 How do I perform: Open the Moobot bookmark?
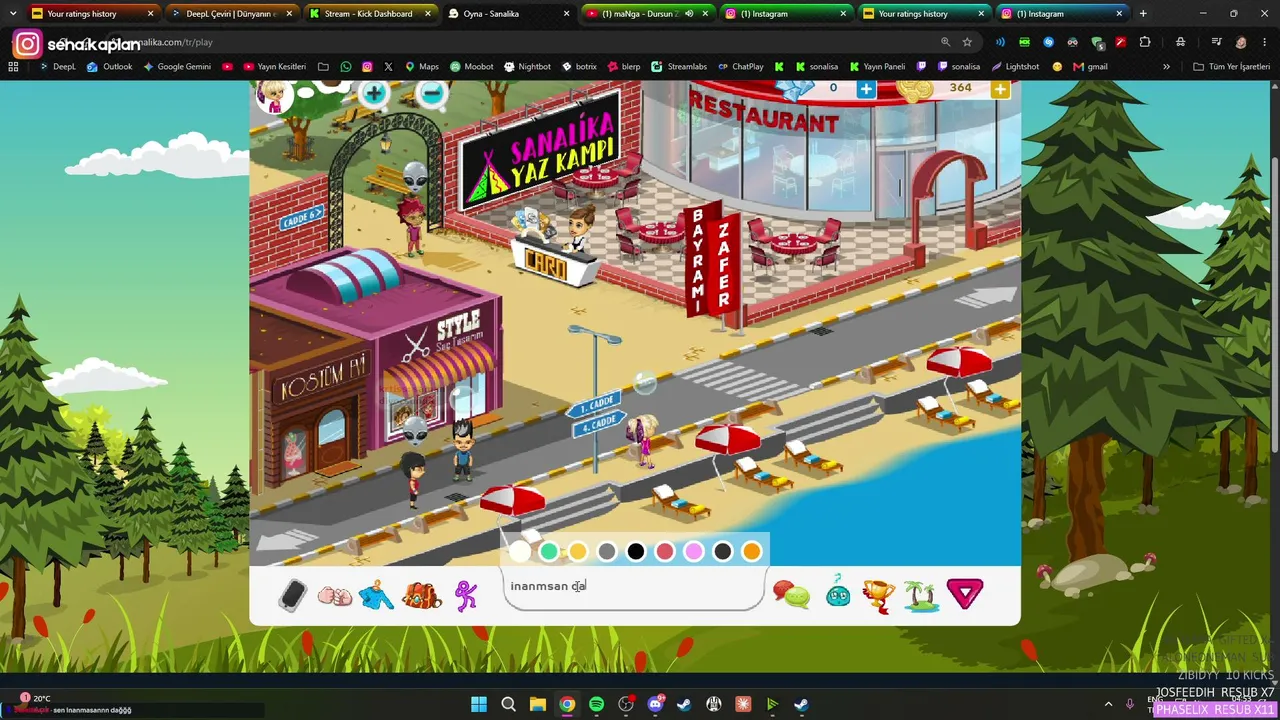471,67
